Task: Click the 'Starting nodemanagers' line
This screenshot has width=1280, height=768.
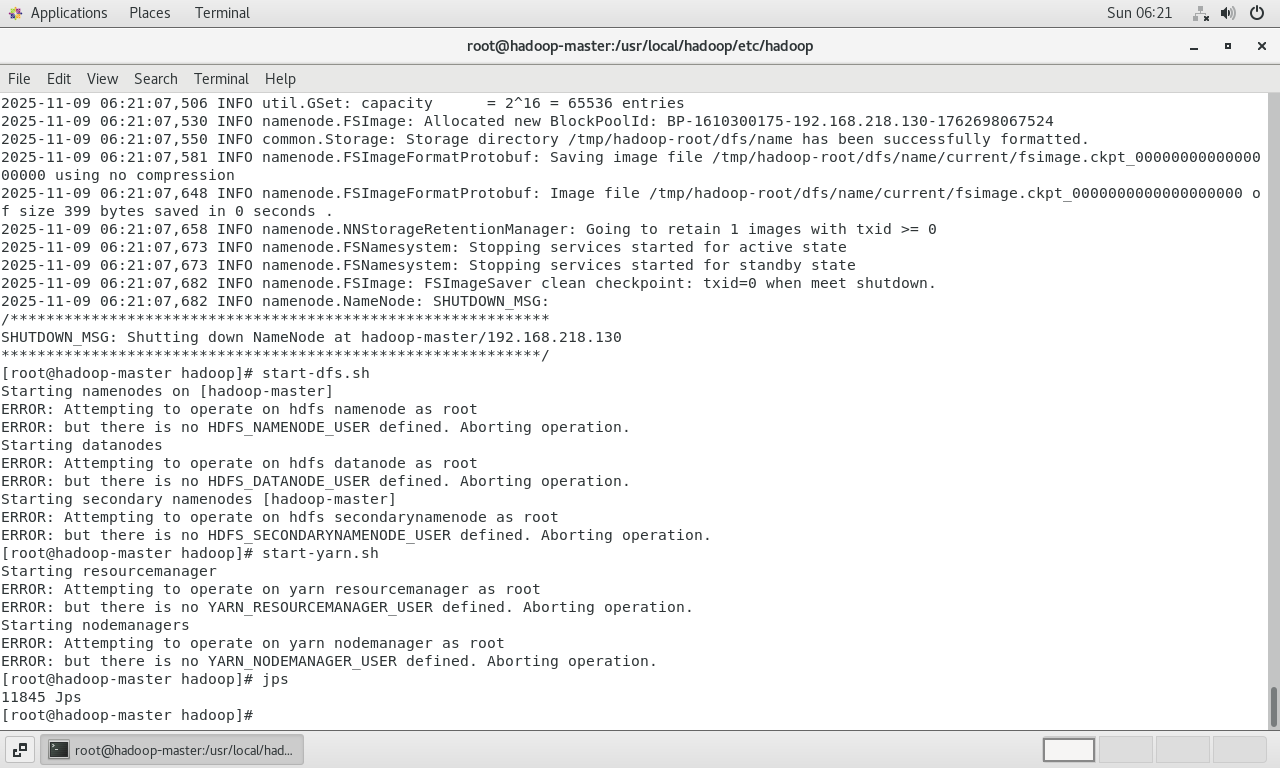Action: pos(95,625)
